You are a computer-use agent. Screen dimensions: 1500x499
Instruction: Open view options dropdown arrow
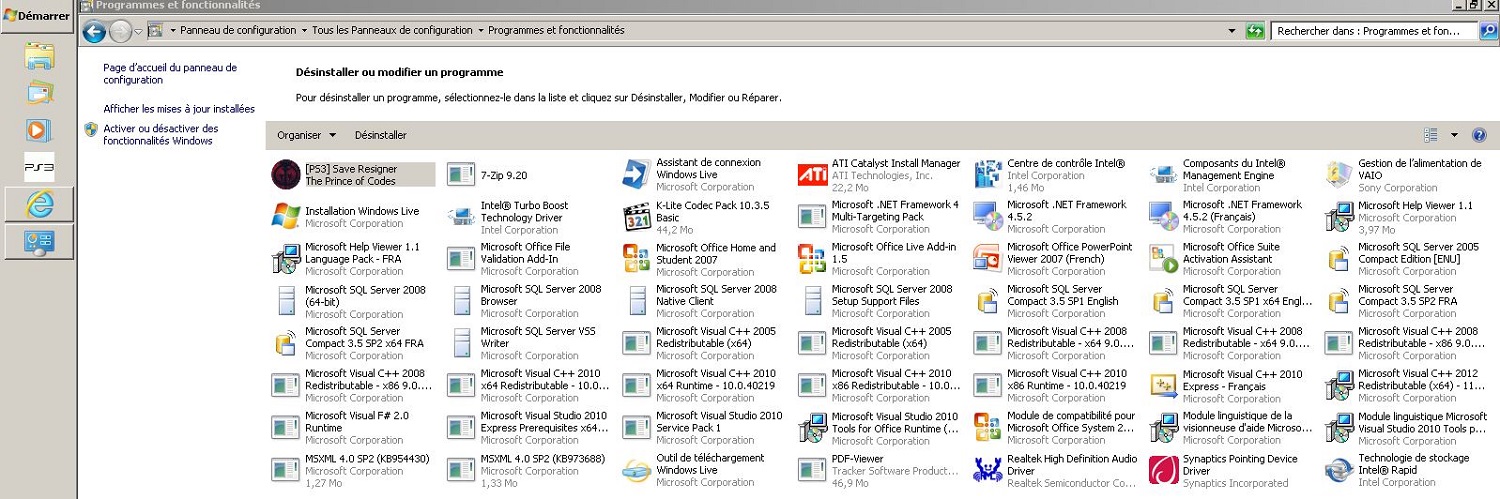click(1454, 135)
